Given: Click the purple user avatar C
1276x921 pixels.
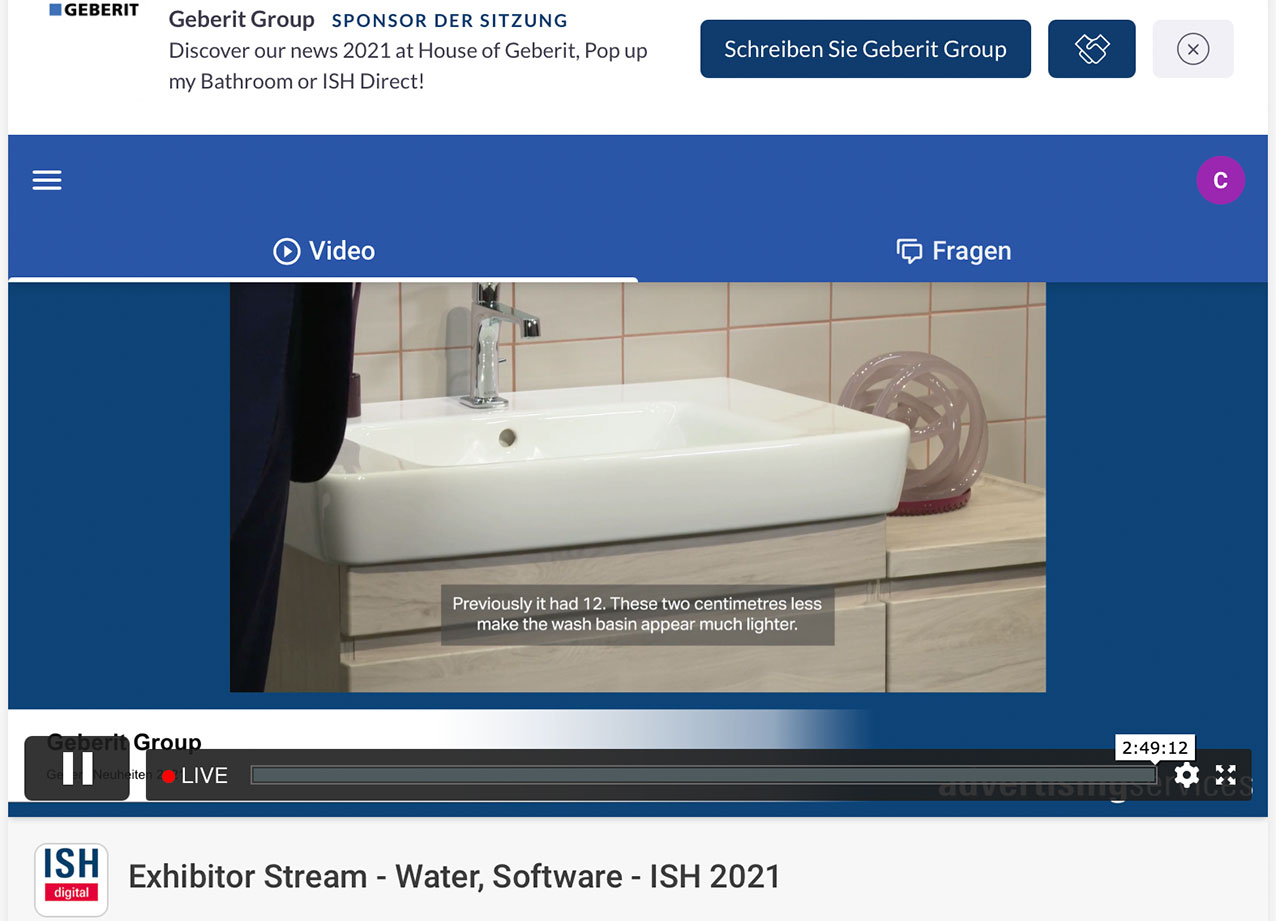Looking at the screenshot, I should pyautogui.click(x=1220, y=181).
